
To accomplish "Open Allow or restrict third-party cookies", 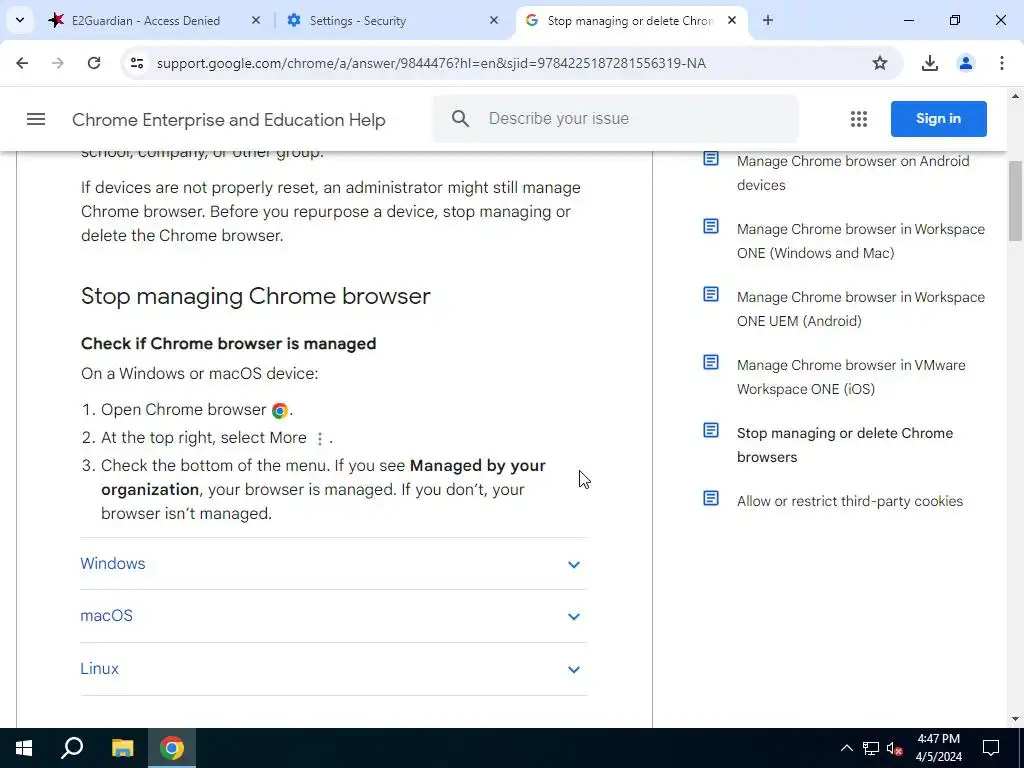I will pyautogui.click(x=850, y=501).
